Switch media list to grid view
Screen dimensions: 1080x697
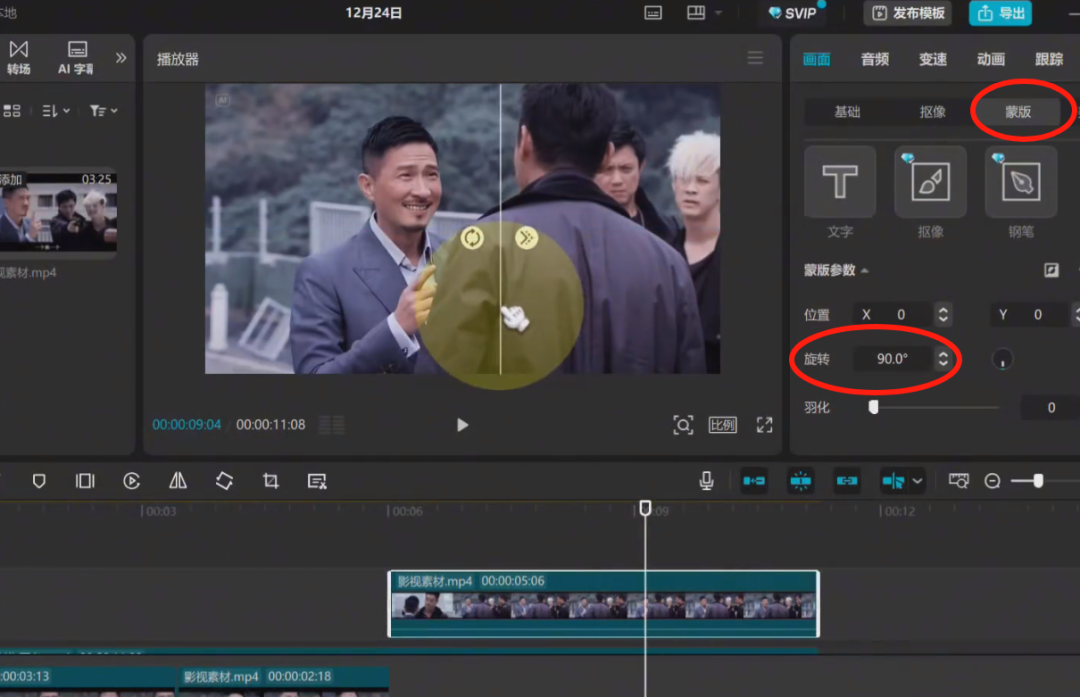(x=12, y=111)
